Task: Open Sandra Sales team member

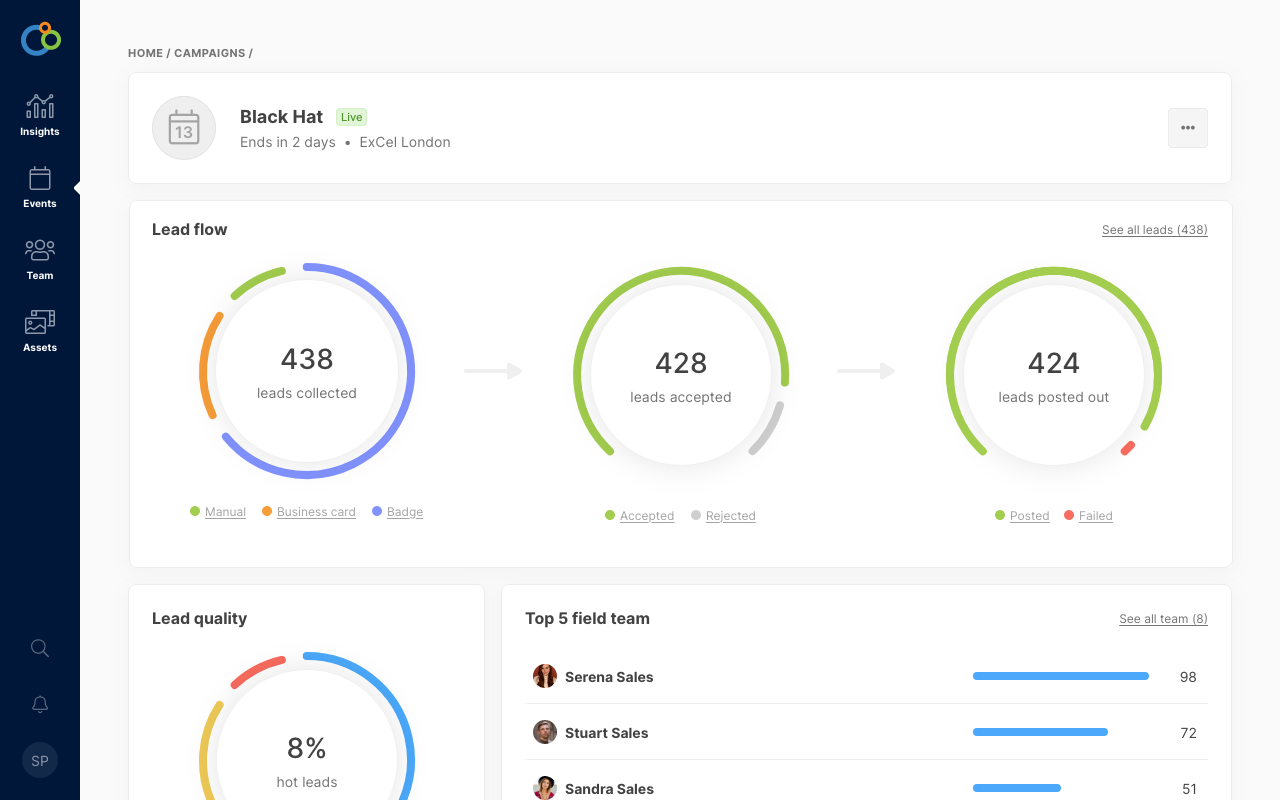Action: pyautogui.click(x=609, y=789)
